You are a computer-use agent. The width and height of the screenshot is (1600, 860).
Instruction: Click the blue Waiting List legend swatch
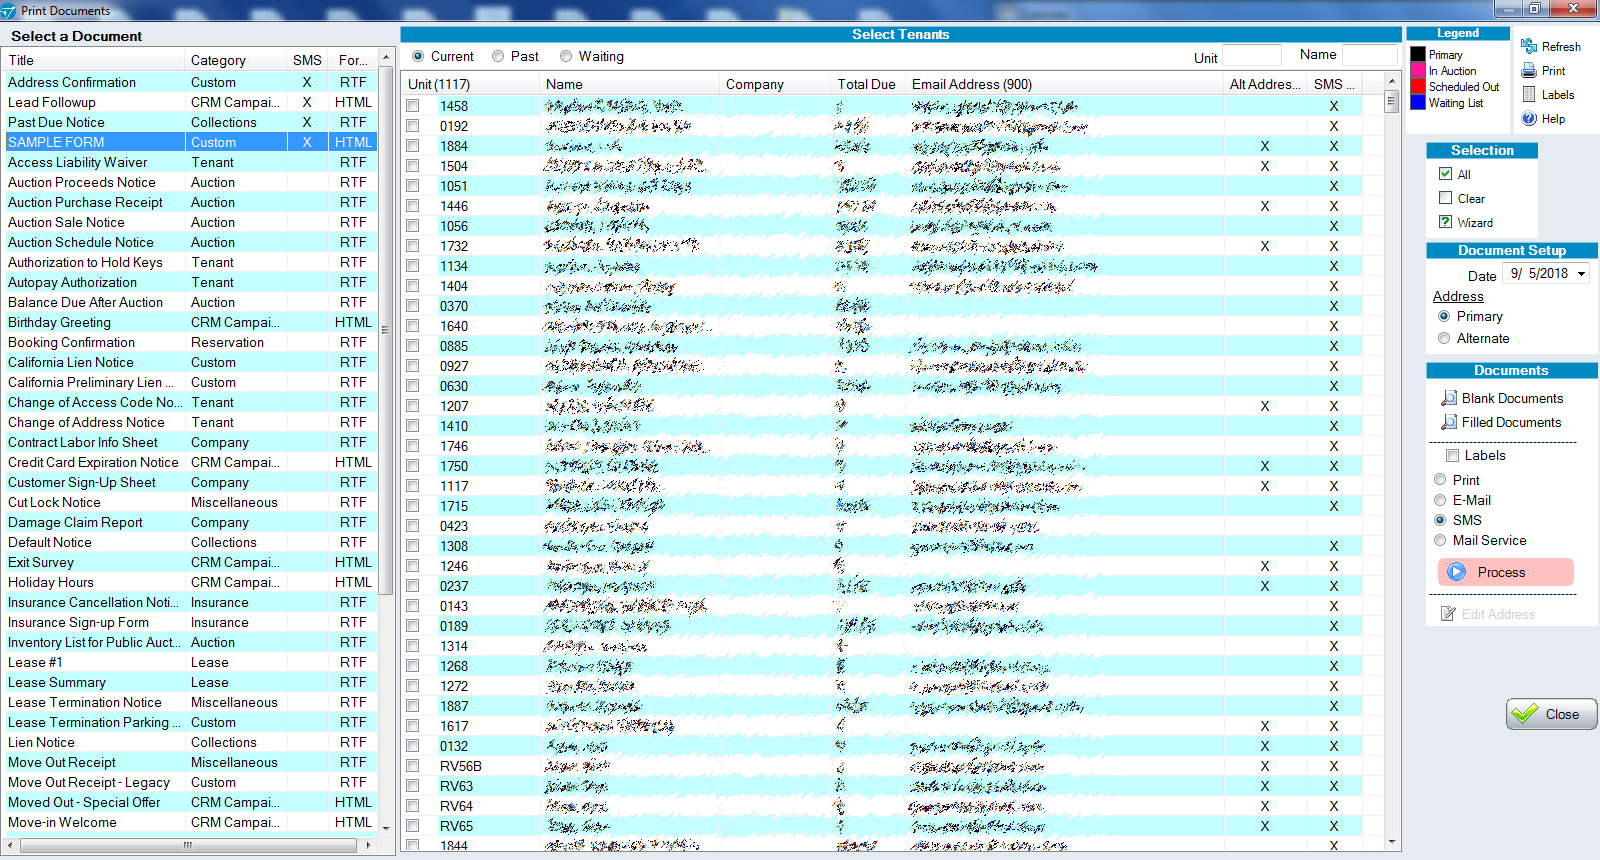1418,102
